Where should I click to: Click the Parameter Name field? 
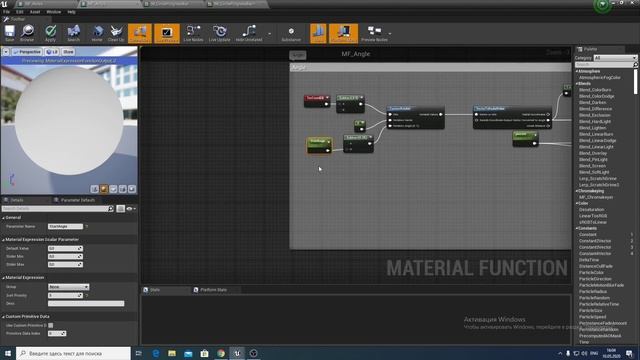pyautogui.click(x=65, y=227)
